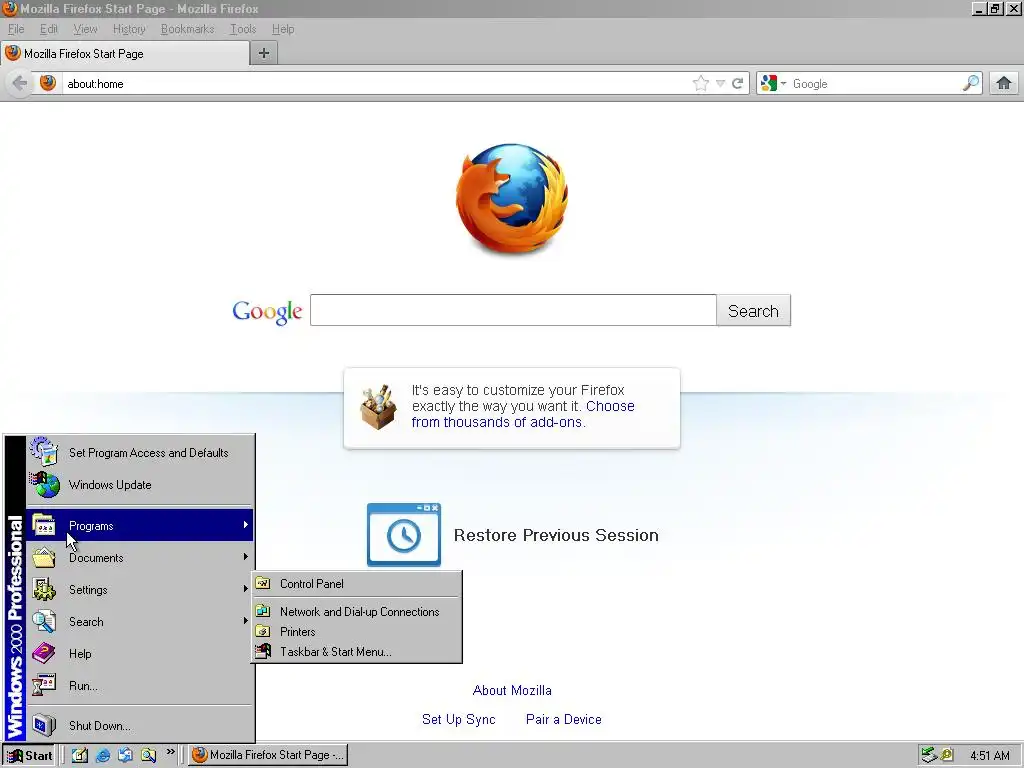Click the Programs folder icon in Start menu
Viewport: 1024px width, 768px height.
tap(44, 525)
